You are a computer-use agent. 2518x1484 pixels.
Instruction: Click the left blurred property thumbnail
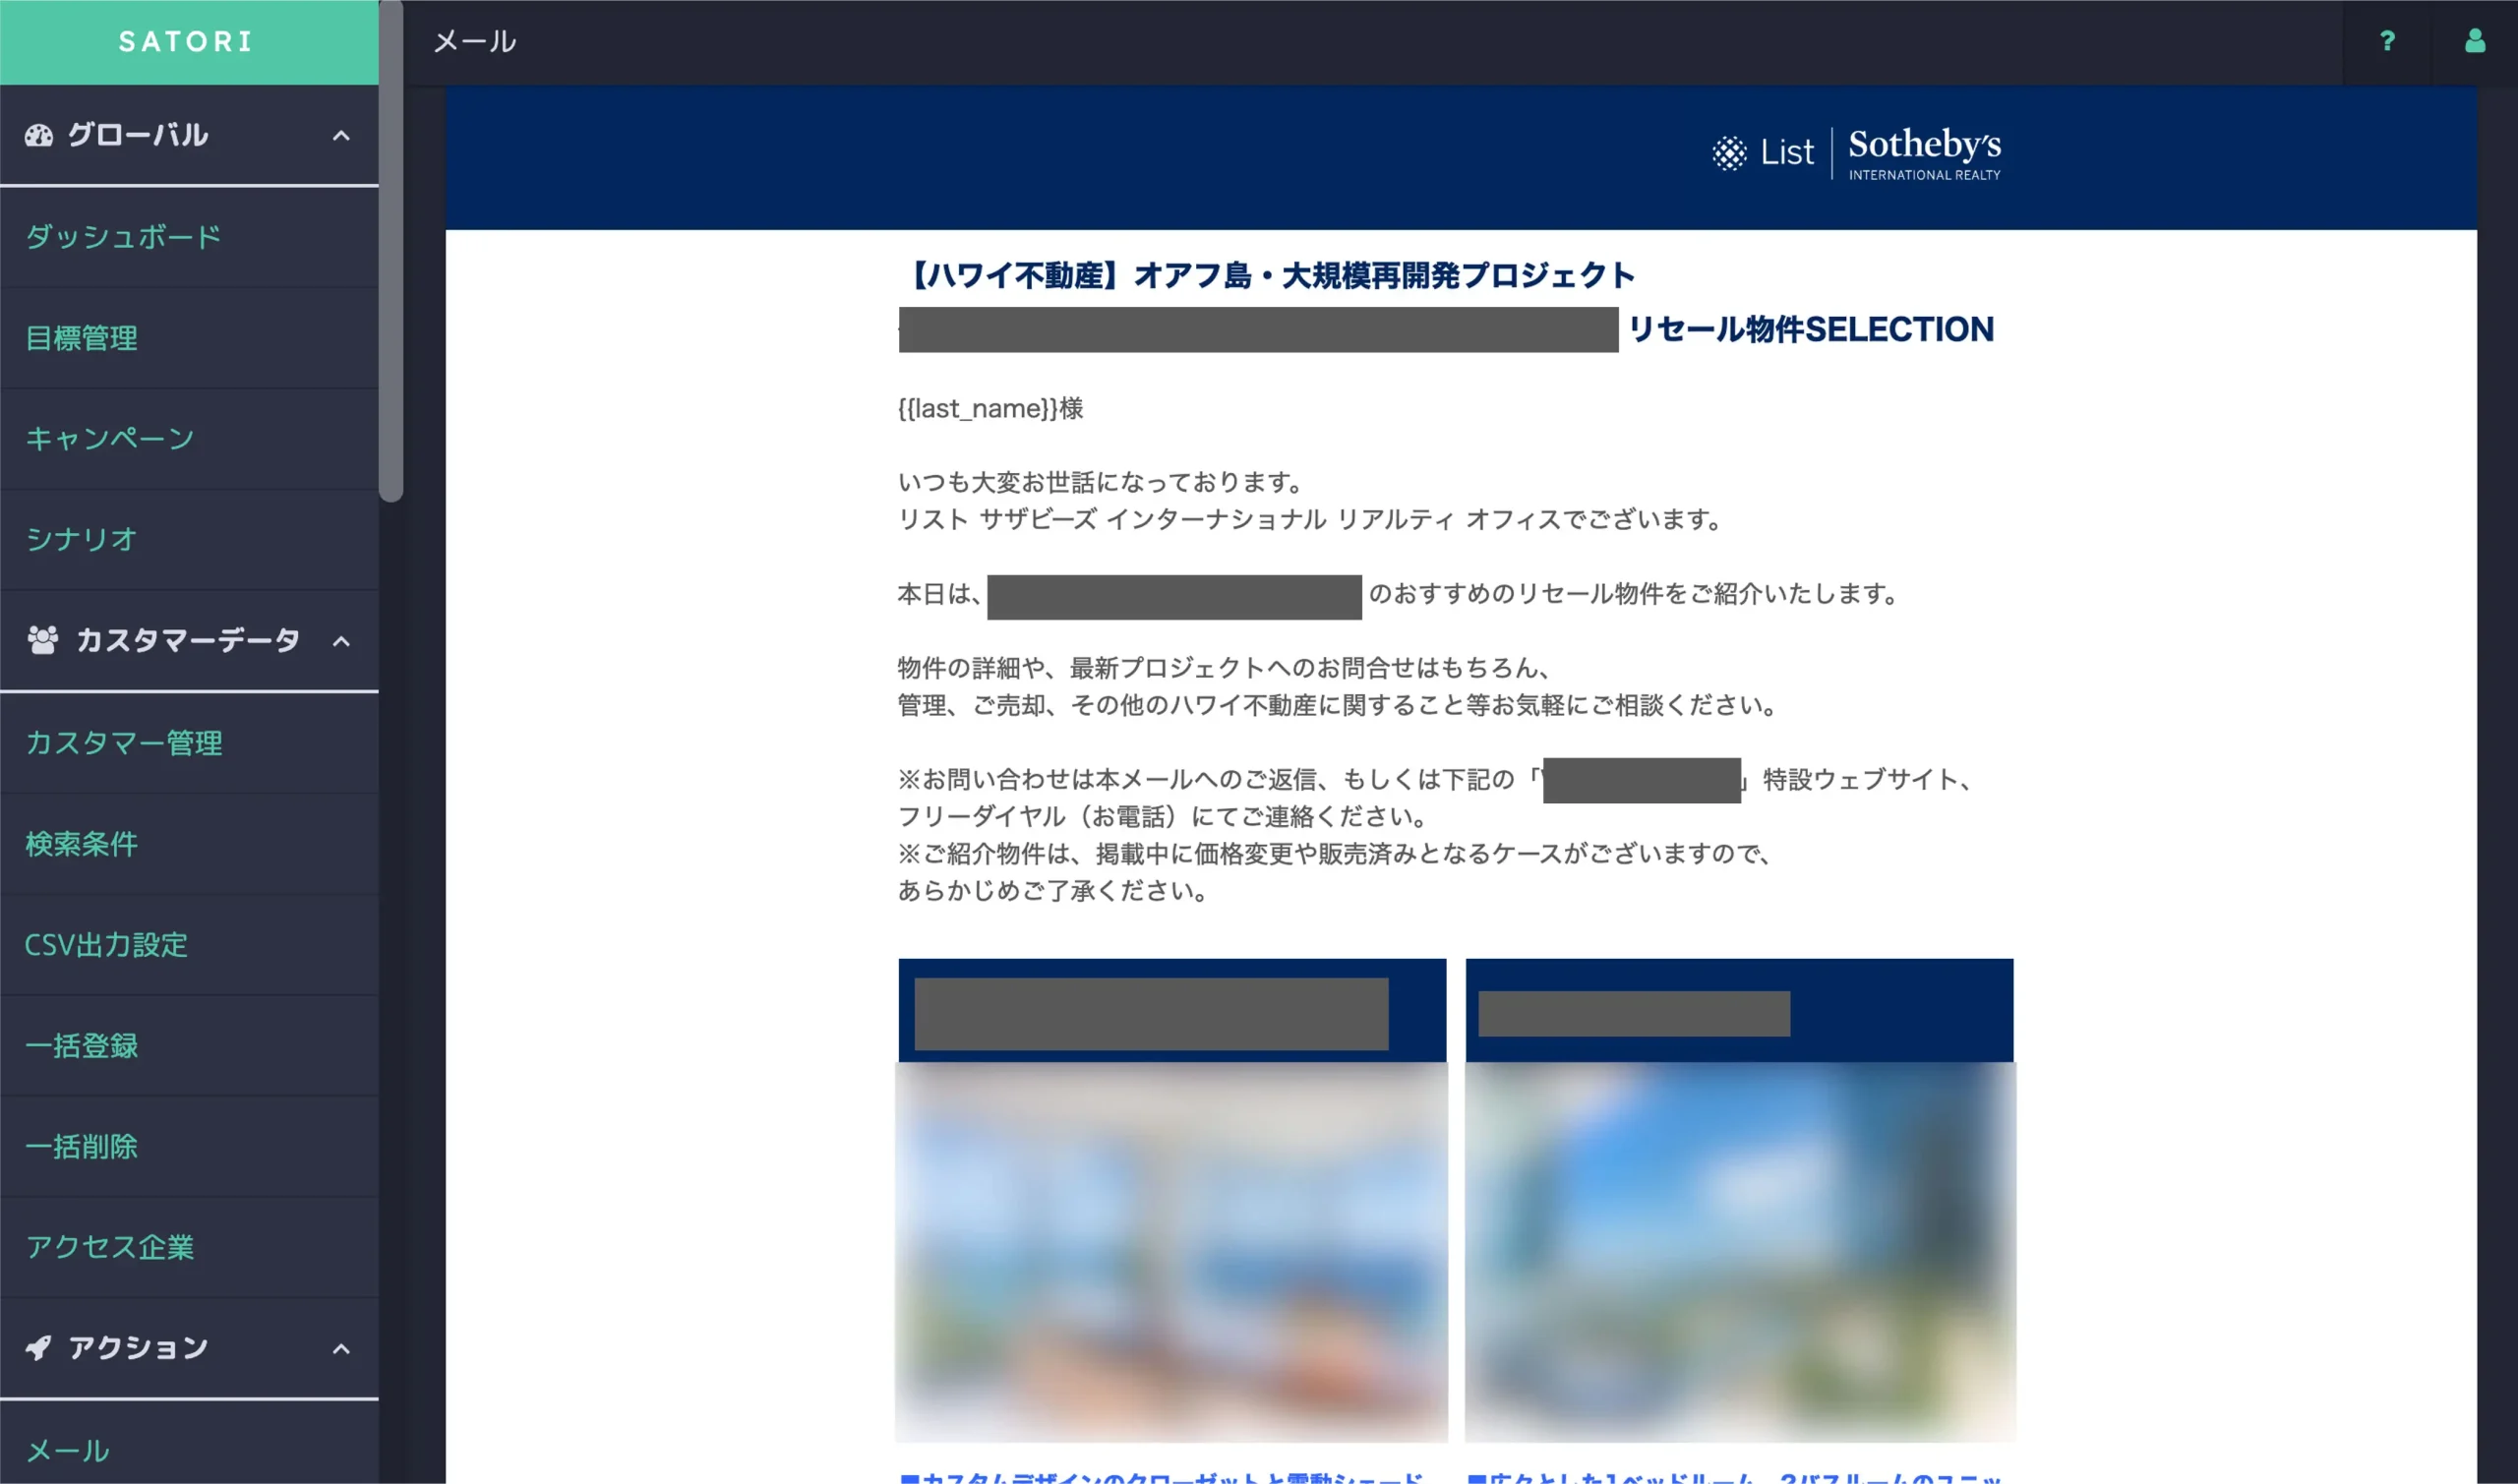(x=1171, y=1250)
